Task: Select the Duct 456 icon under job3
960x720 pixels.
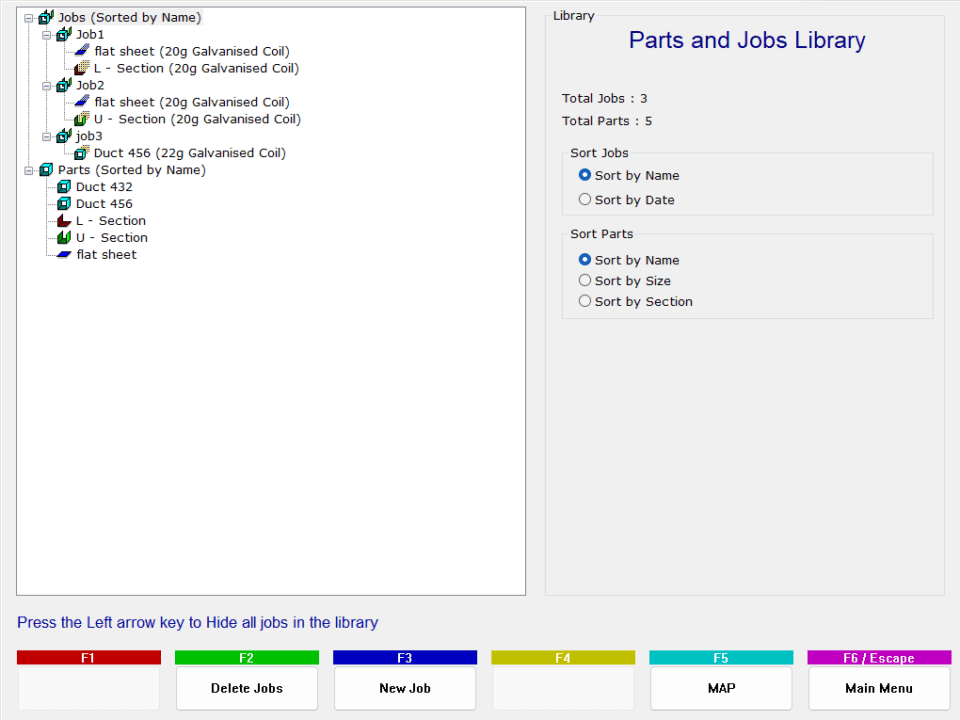Action: pyautogui.click(x=79, y=153)
